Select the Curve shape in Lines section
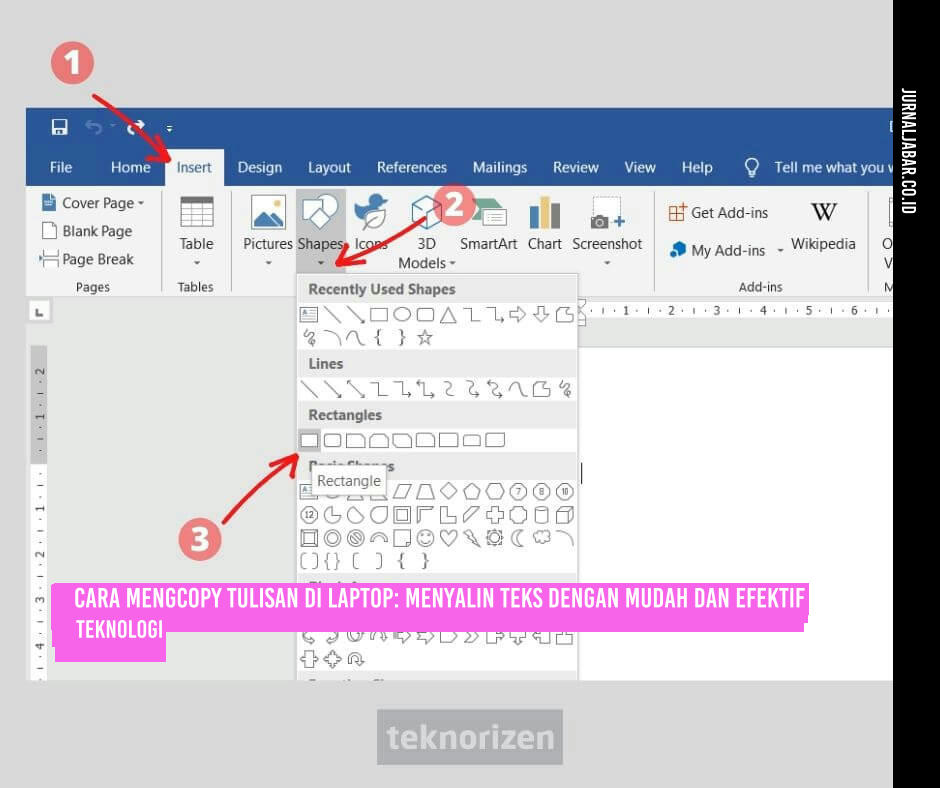The width and height of the screenshot is (940, 788). coord(517,389)
